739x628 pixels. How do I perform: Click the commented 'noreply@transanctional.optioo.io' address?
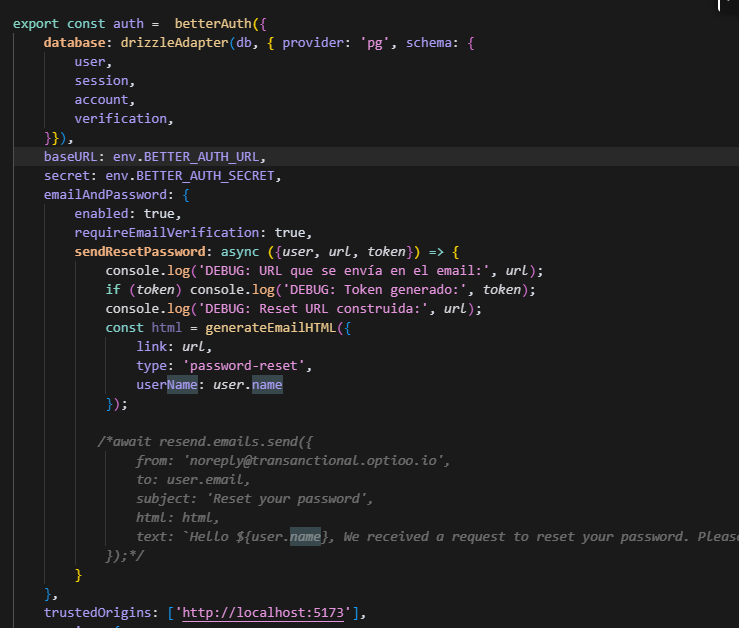click(313, 461)
